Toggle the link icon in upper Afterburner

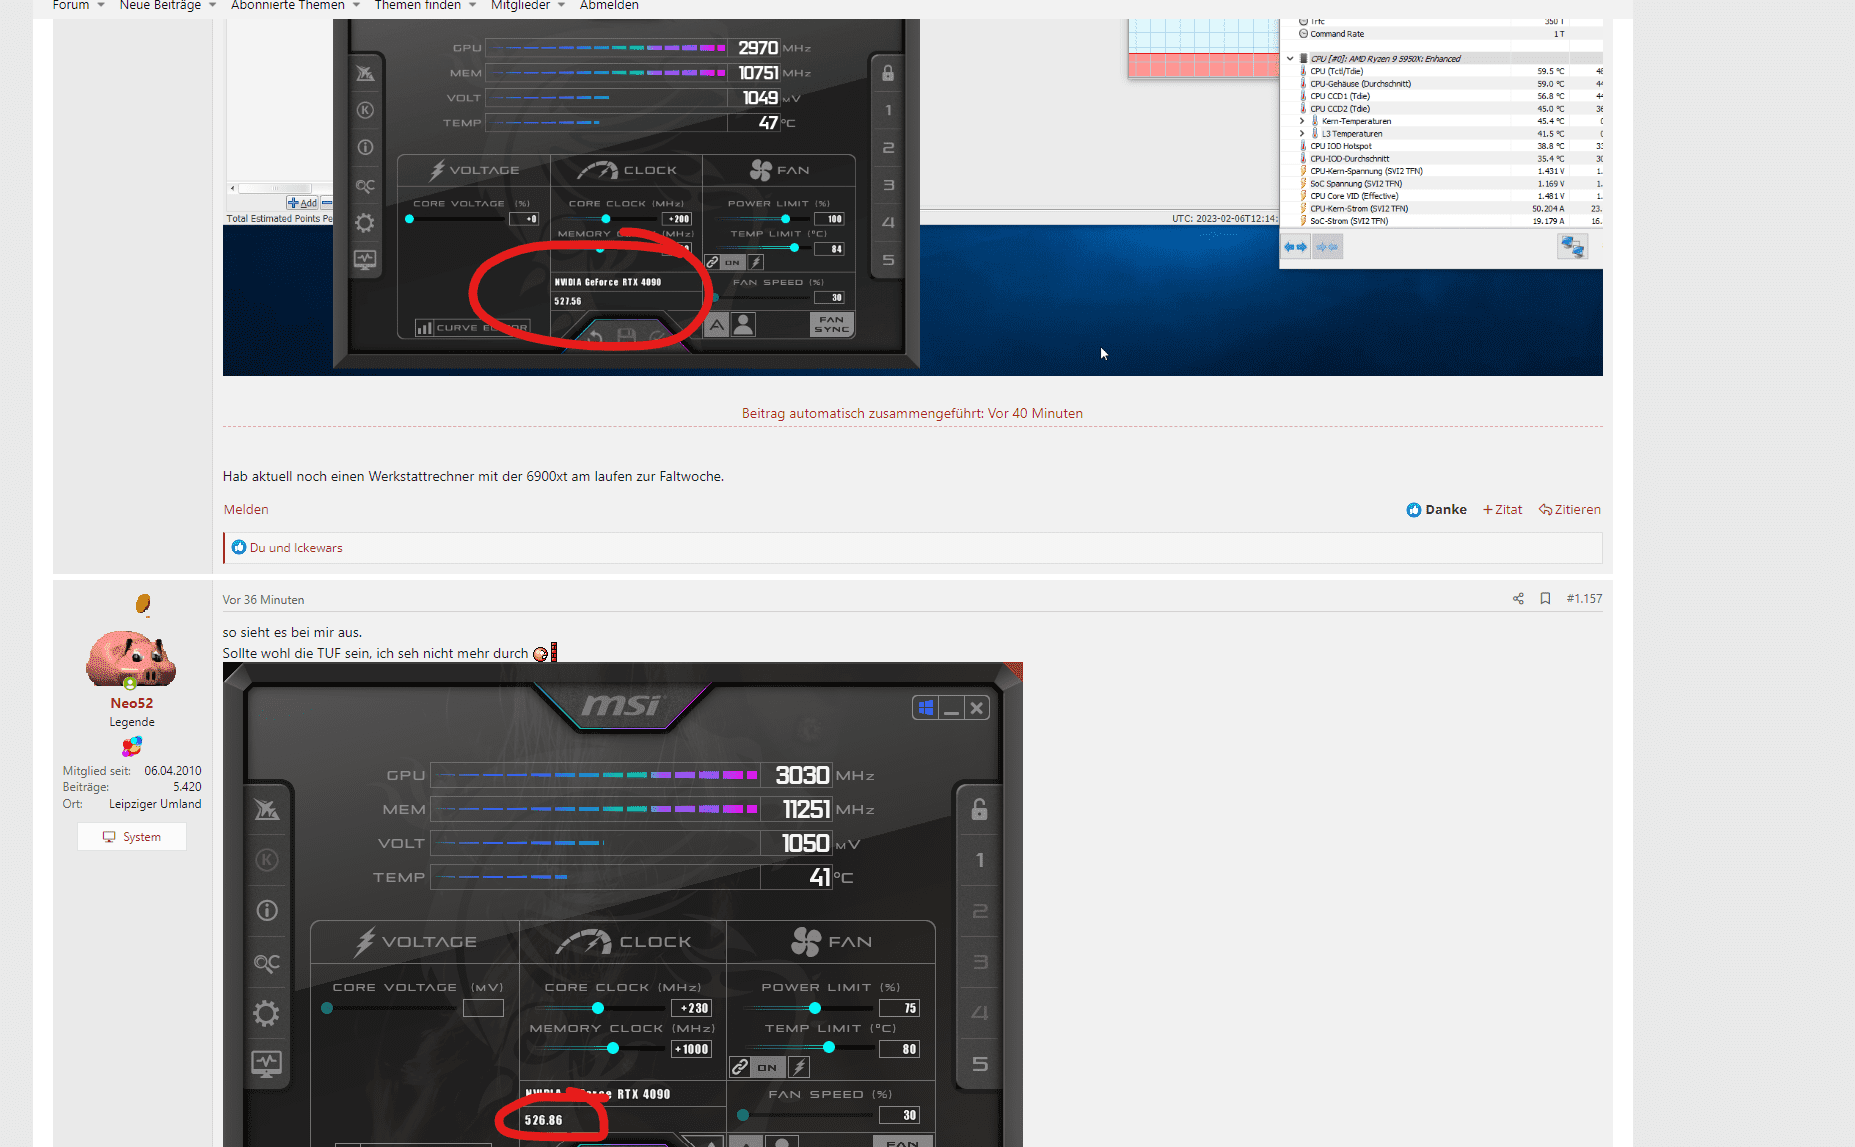712,262
